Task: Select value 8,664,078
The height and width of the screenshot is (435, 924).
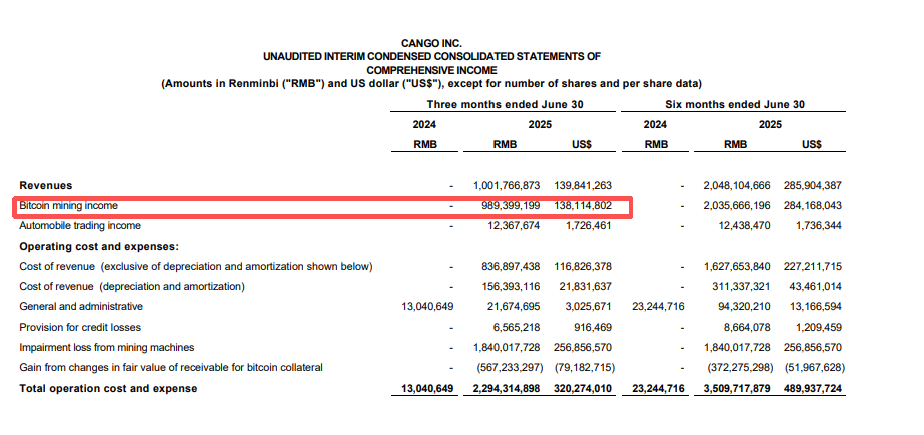Action: point(747,327)
